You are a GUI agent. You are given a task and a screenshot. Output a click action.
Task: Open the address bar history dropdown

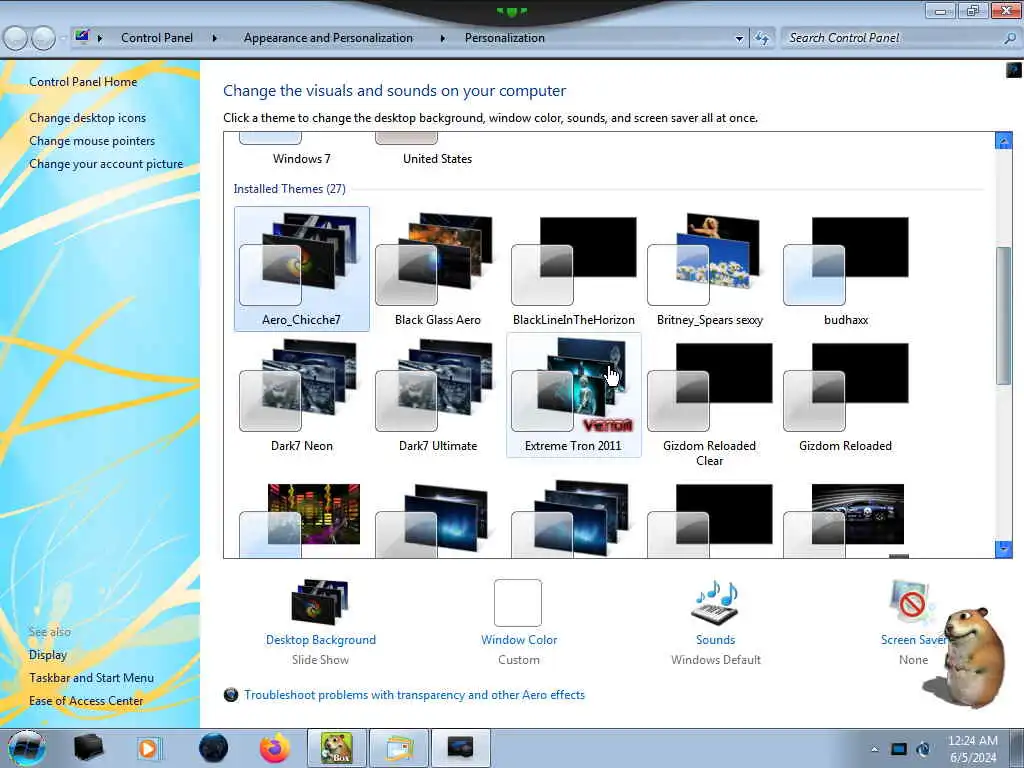pos(739,39)
